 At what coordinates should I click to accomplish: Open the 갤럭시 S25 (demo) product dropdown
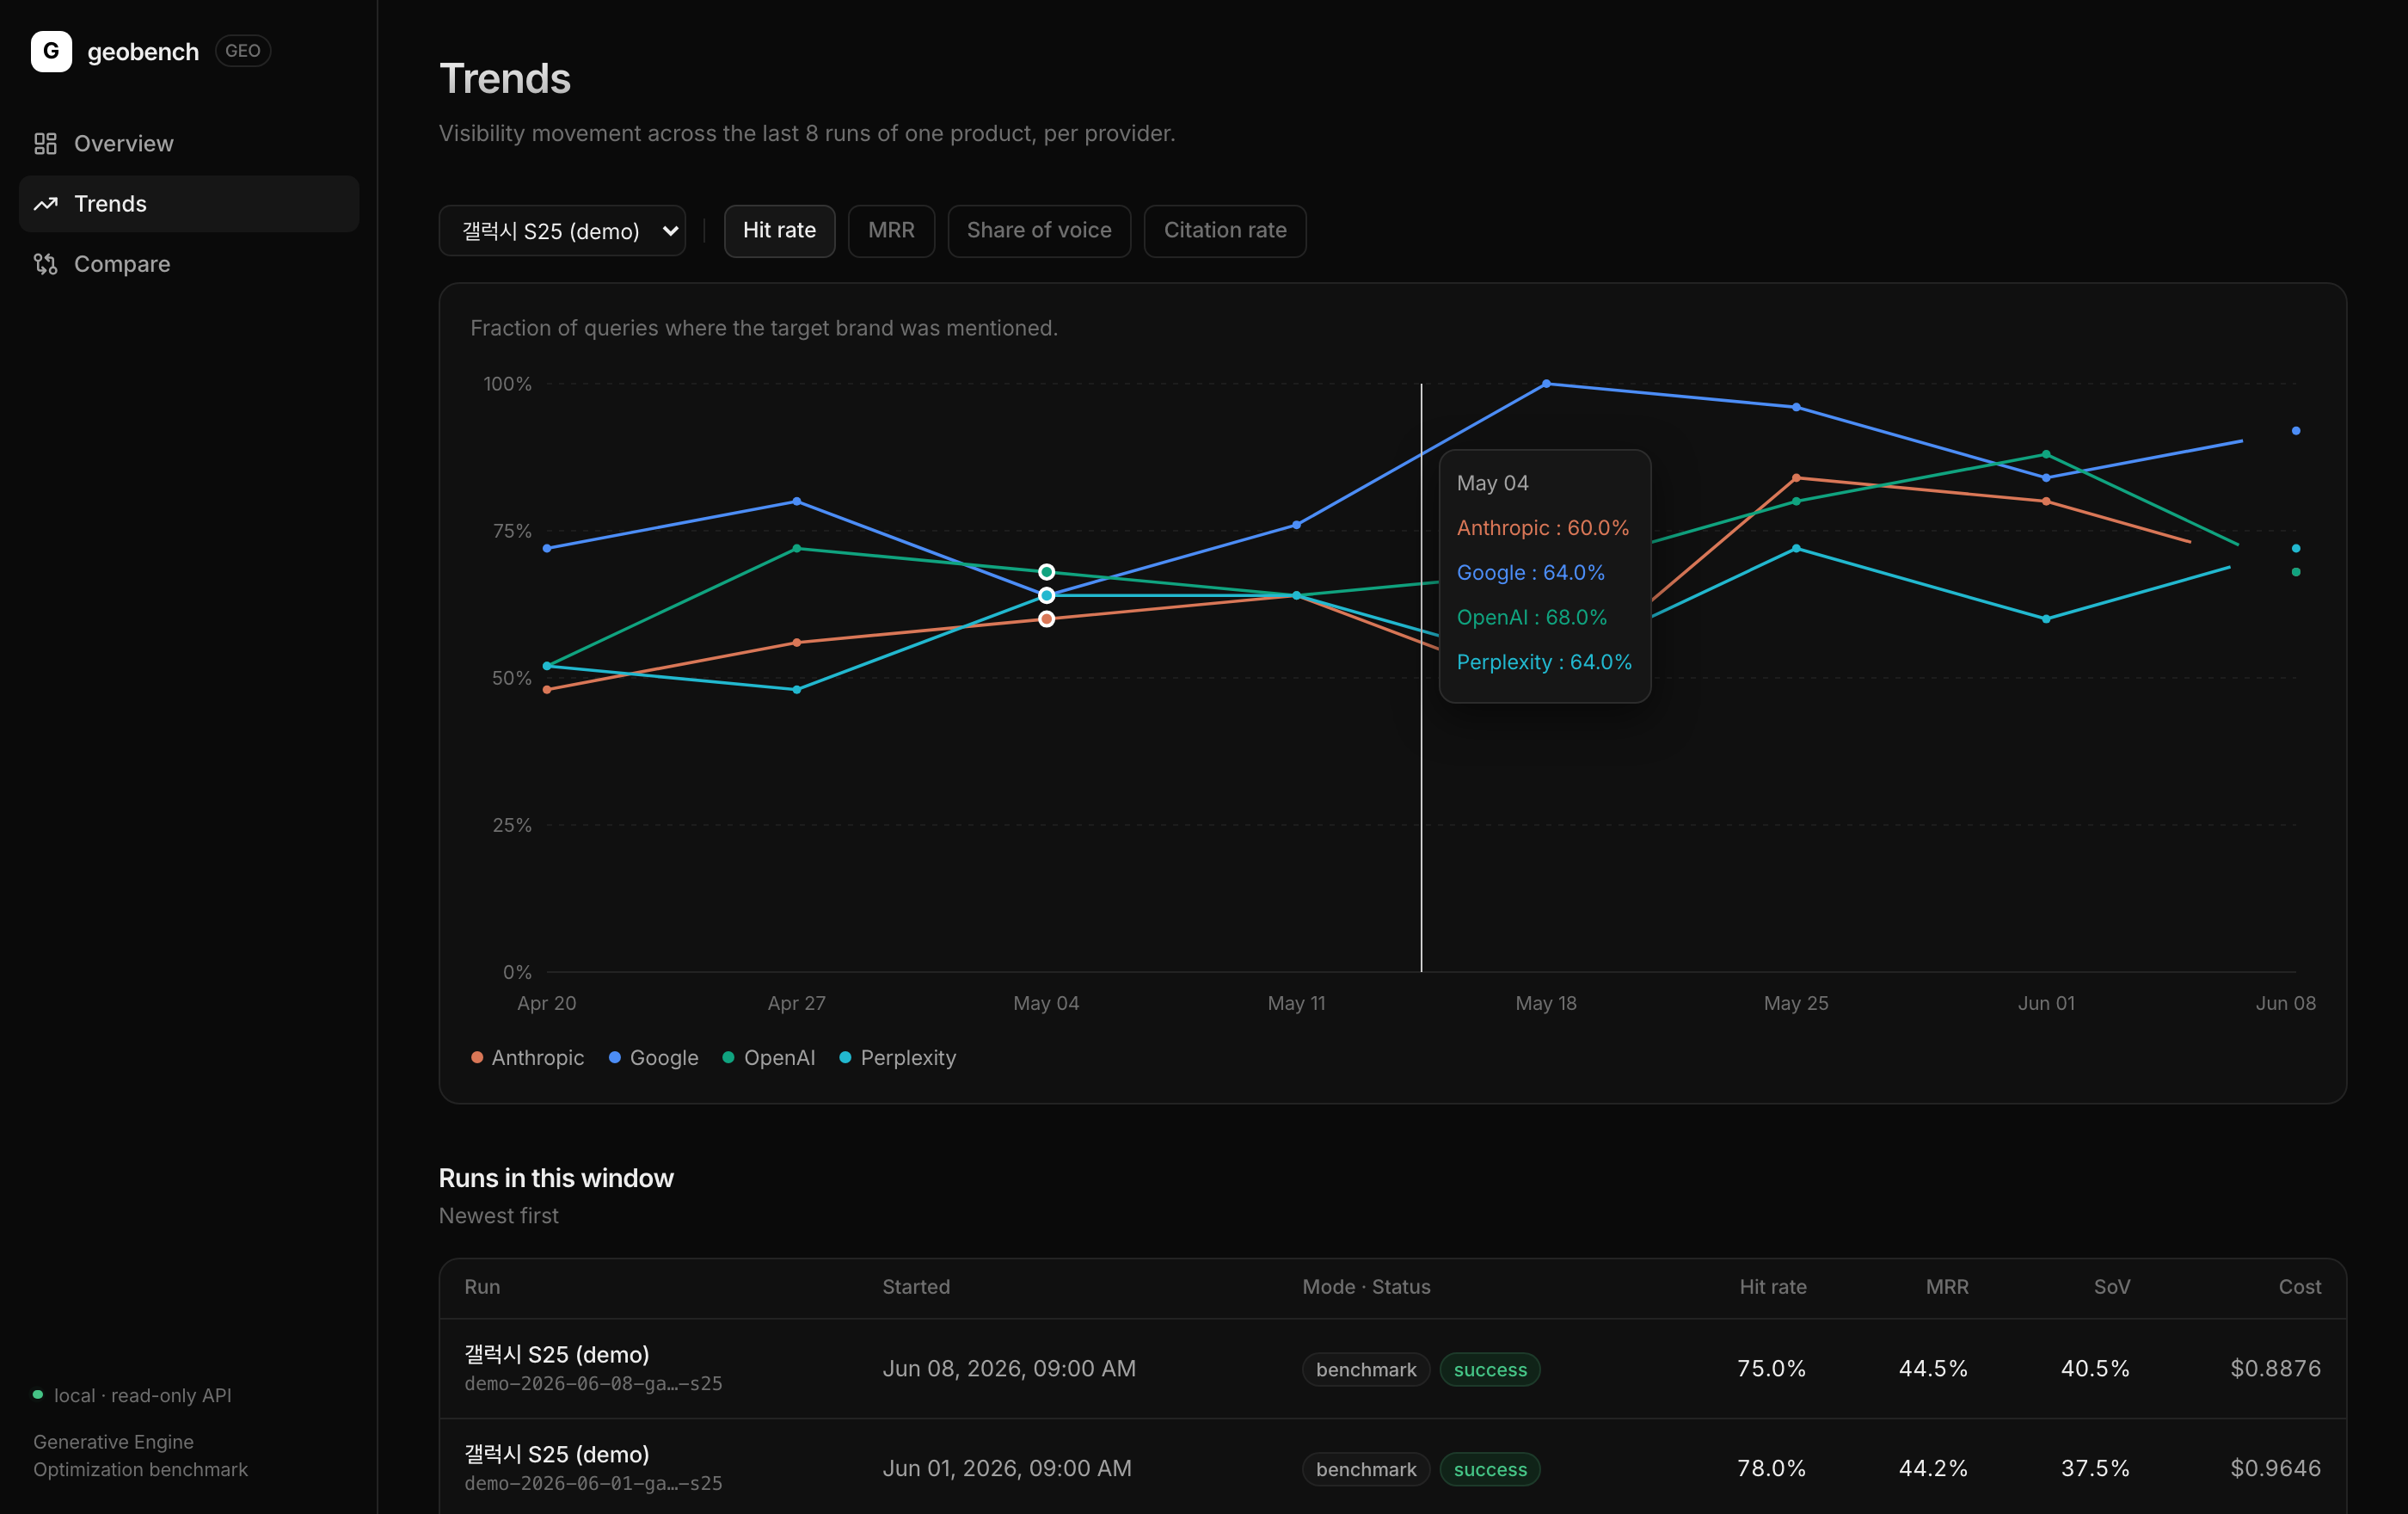562,231
